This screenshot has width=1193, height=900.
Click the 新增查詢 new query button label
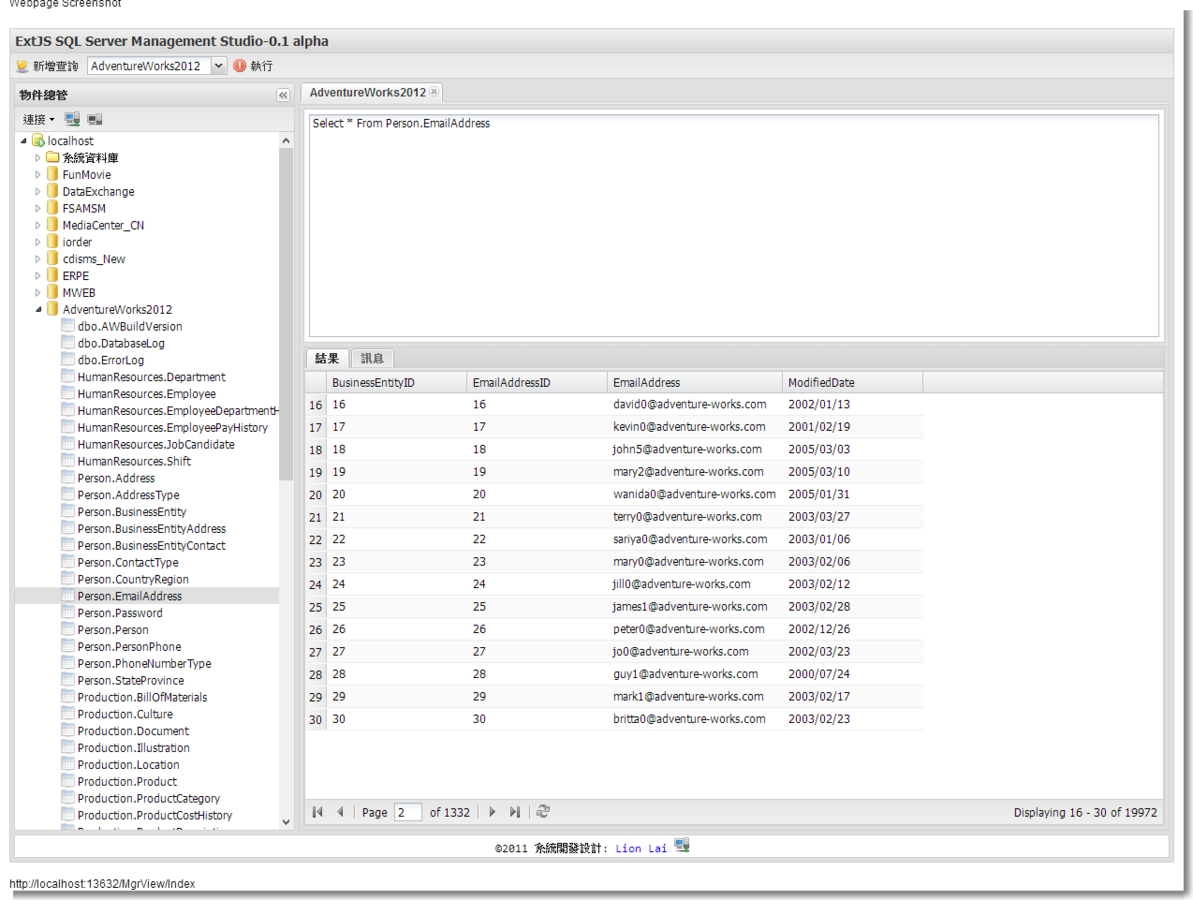point(56,66)
